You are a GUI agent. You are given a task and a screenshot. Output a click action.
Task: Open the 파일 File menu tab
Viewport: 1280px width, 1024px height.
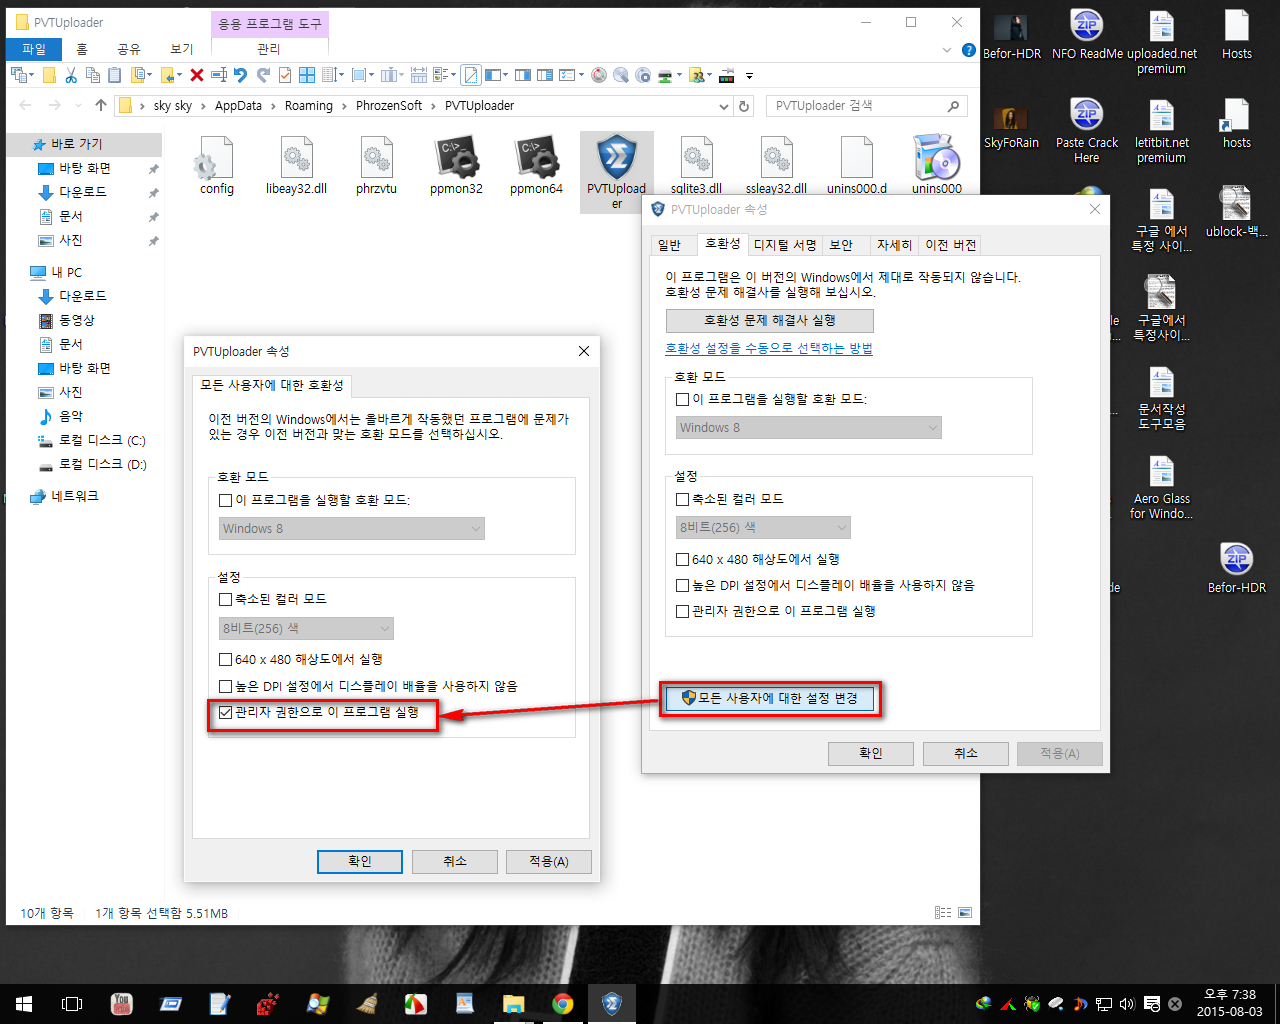coord(34,49)
